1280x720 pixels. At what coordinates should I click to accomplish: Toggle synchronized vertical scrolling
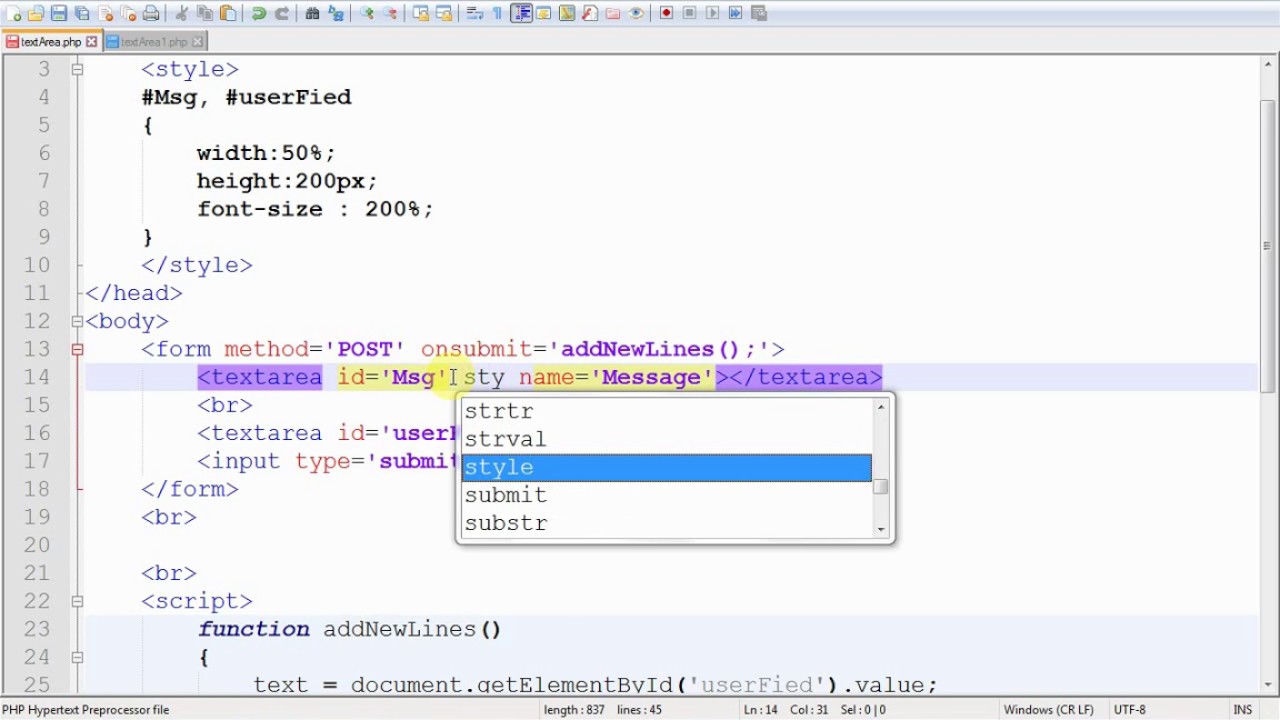421,13
